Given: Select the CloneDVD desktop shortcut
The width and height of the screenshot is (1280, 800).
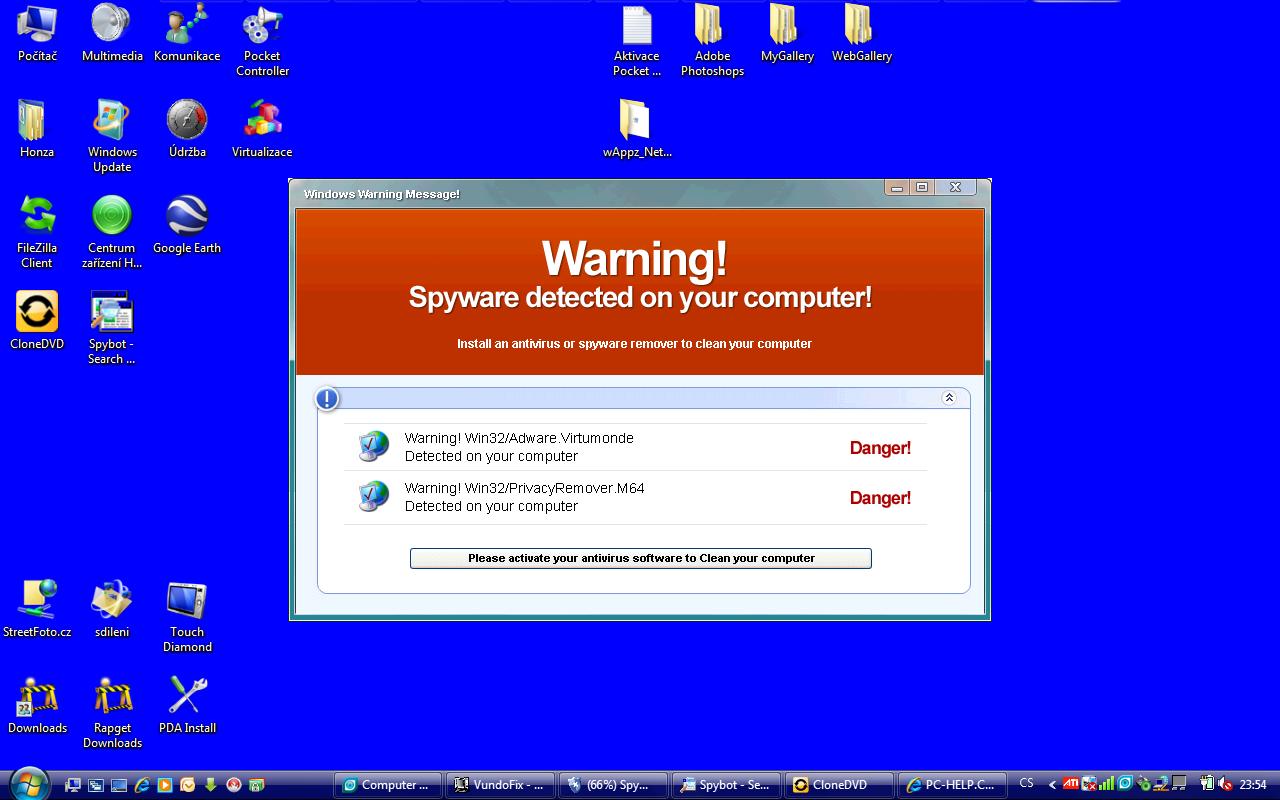Looking at the screenshot, I should (37, 311).
